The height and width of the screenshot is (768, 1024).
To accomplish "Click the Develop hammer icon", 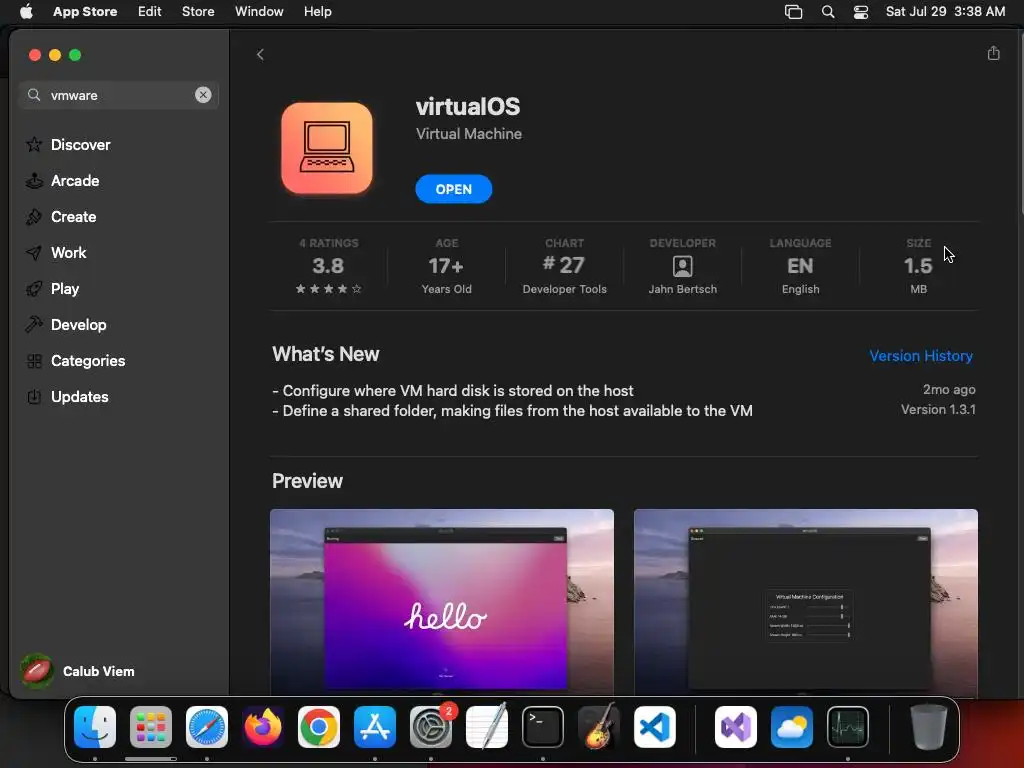I will point(34,325).
